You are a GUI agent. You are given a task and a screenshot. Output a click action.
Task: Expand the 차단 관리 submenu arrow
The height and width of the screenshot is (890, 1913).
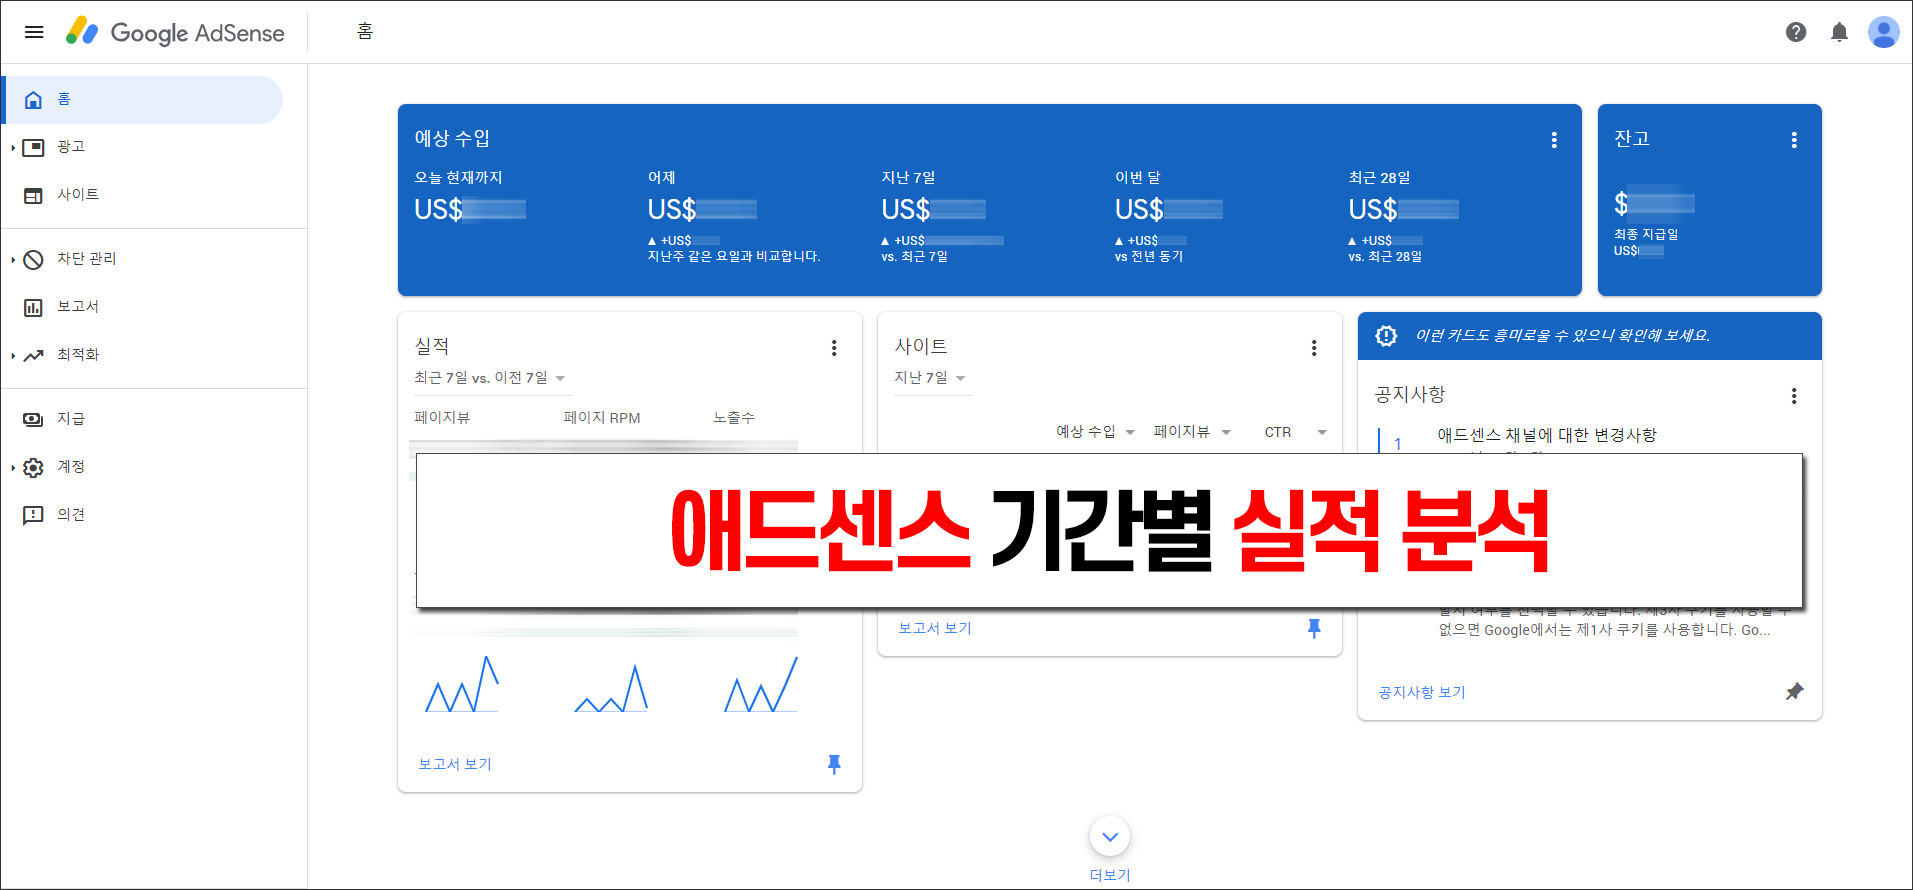[x=12, y=260]
